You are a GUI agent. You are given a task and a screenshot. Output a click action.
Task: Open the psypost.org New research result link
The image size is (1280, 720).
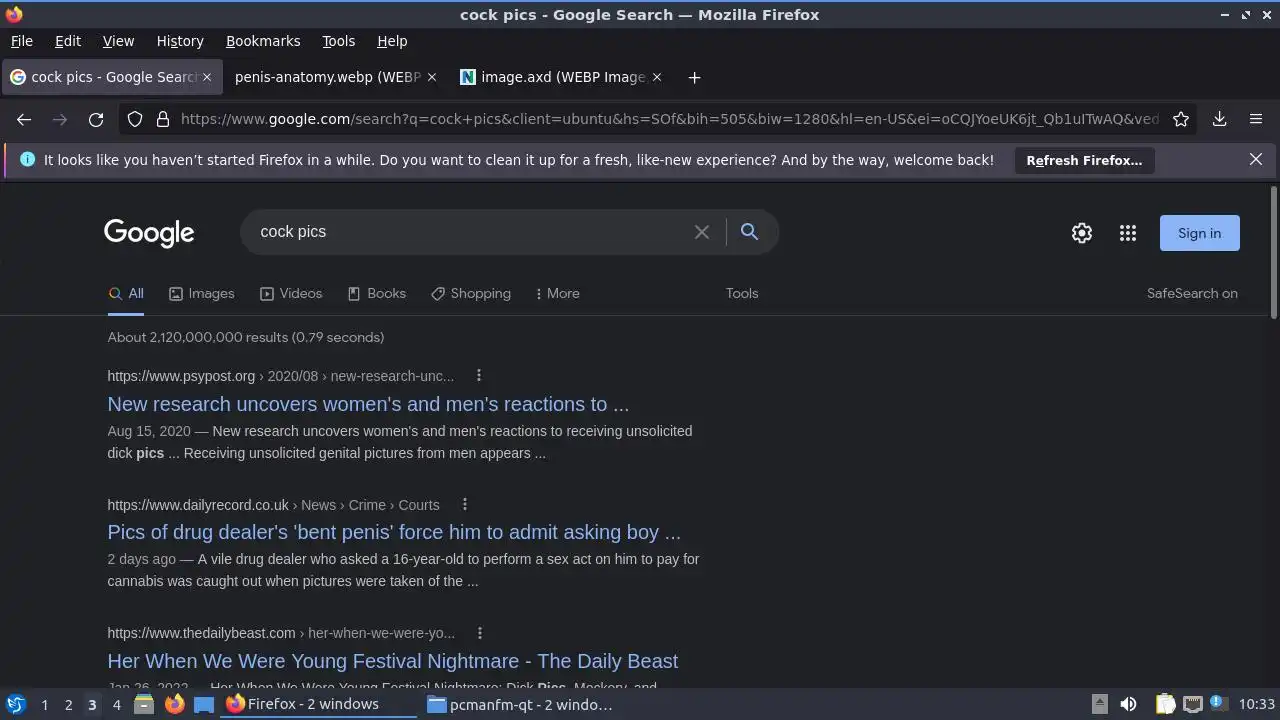(x=368, y=404)
